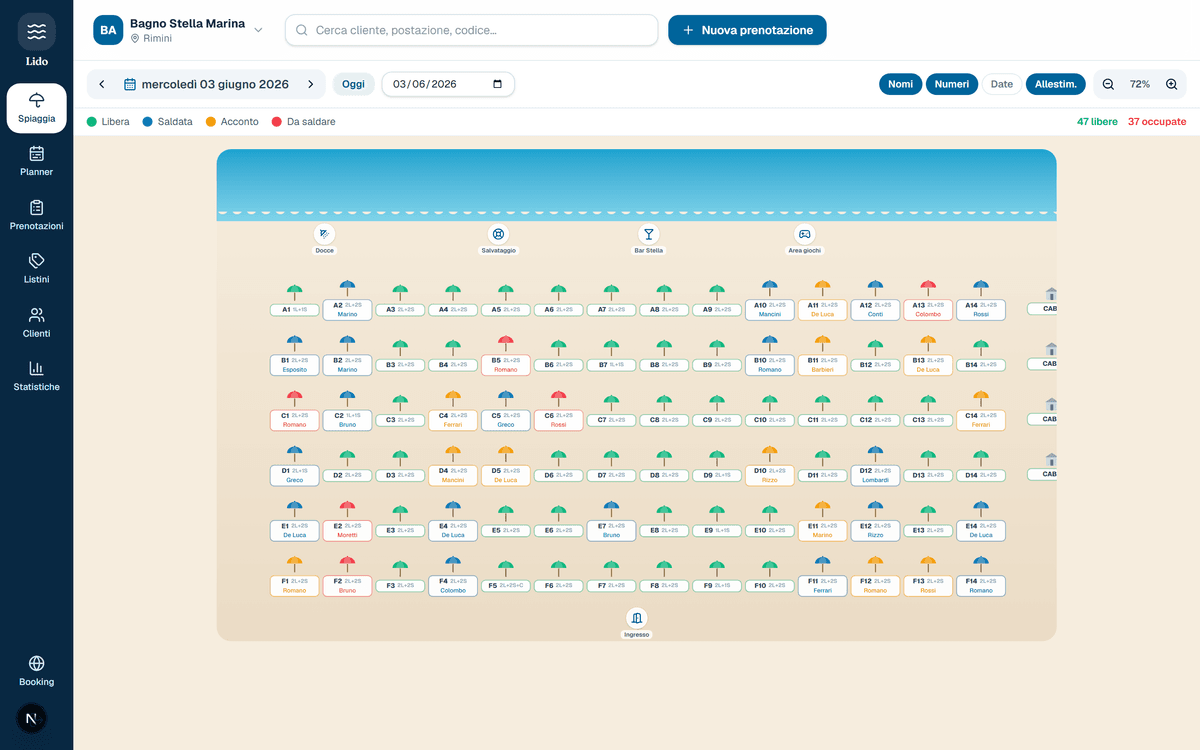Screen dimensions: 1200x750
Task: Click the calendar icon in date picker field
Action: 498,84
